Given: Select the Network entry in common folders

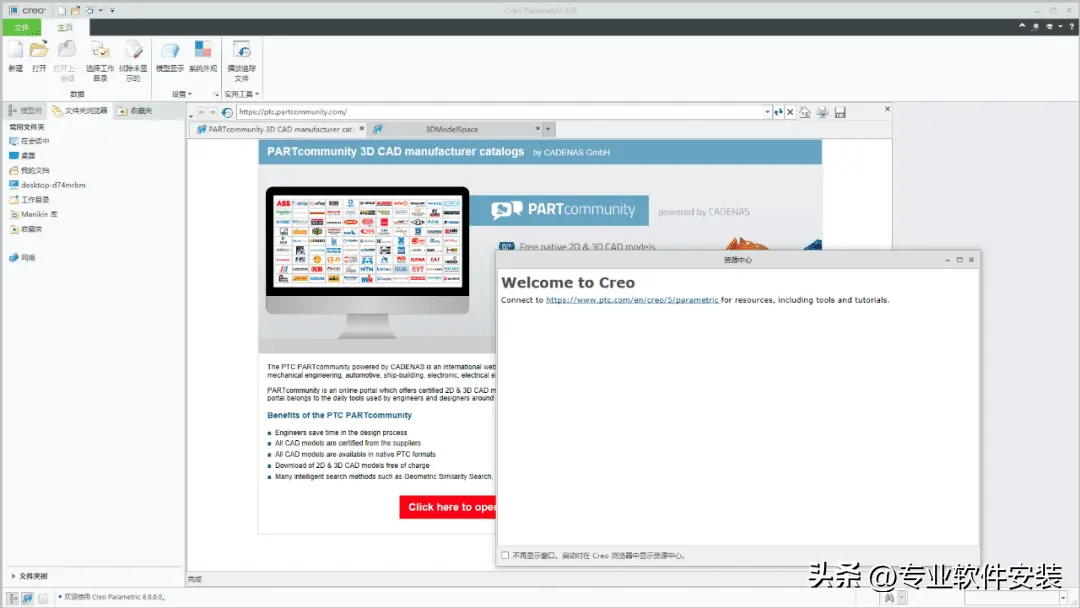Looking at the screenshot, I should tap(22, 258).
